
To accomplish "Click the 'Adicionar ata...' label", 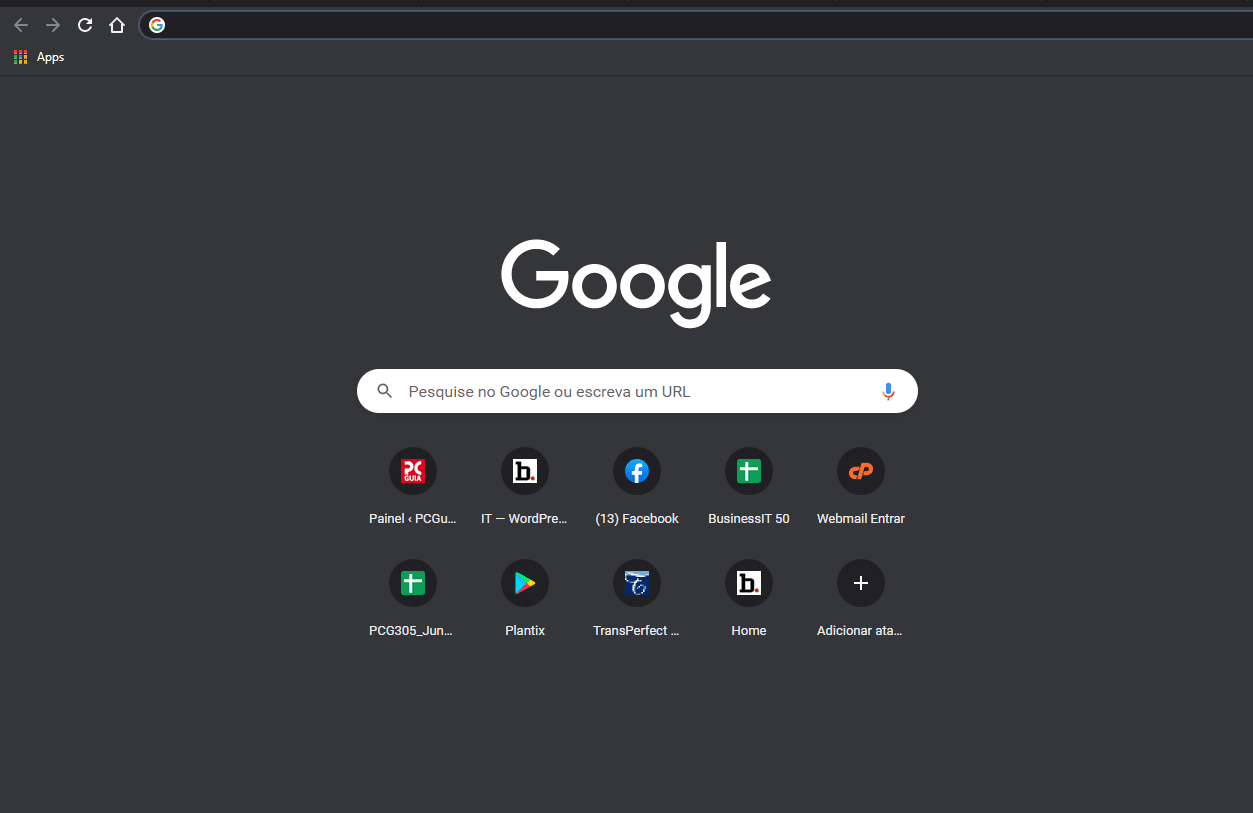I will pyautogui.click(x=861, y=631).
